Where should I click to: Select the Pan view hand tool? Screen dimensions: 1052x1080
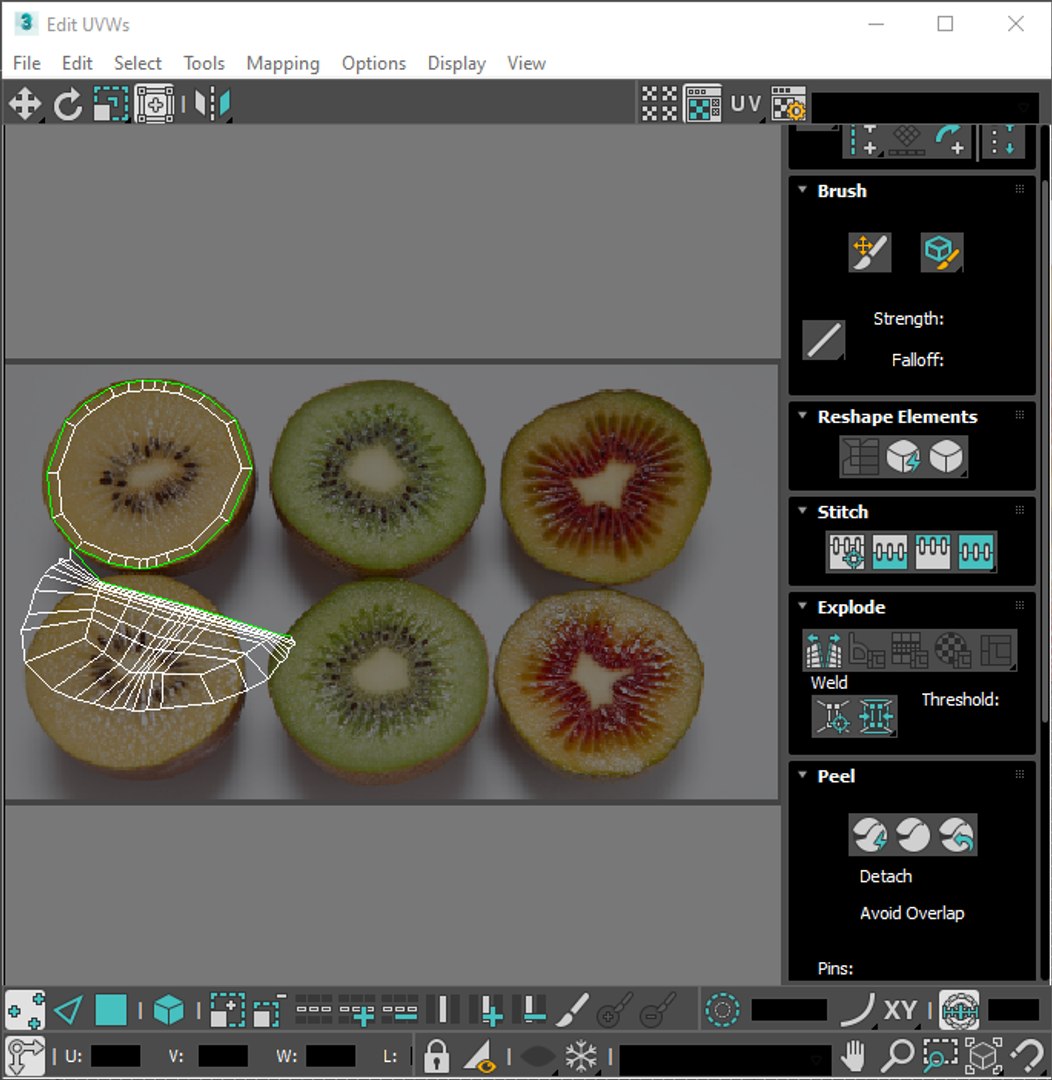pyautogui.click(x=854, y=1055)
